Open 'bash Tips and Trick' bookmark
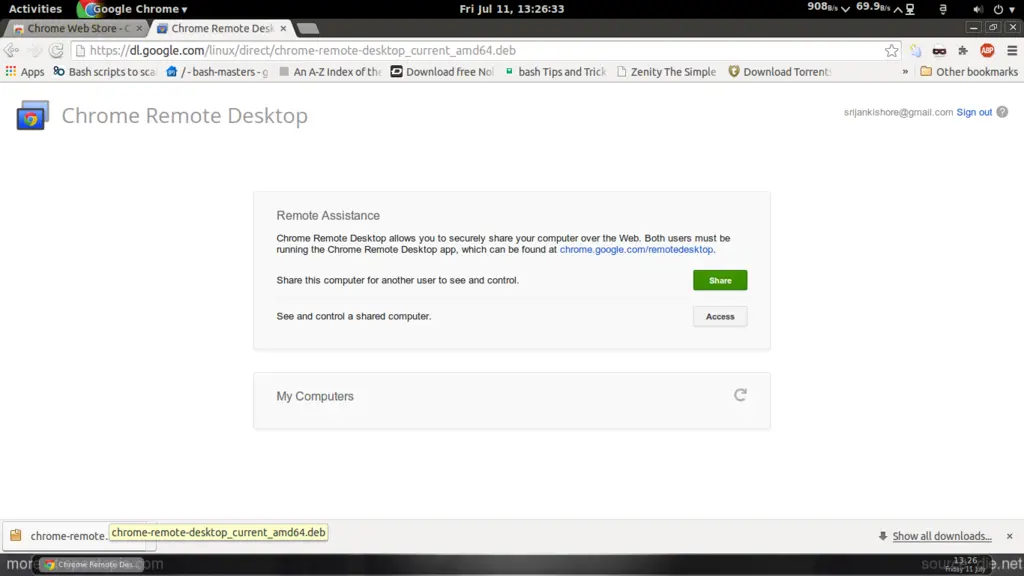Viewport: 1024px width, 576px height. coord(556,72)
